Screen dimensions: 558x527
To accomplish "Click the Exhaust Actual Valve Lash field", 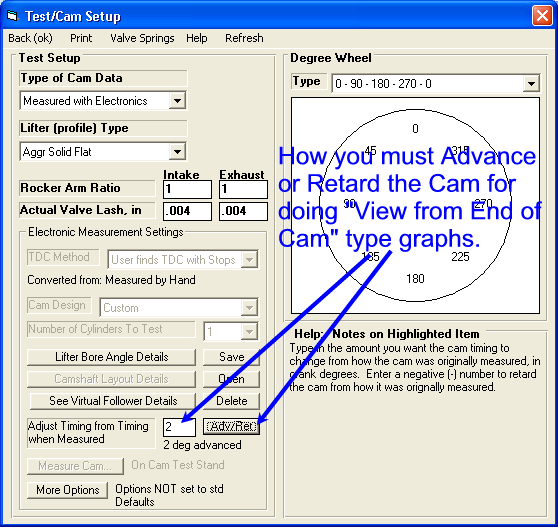I will (x=243, y=211).
